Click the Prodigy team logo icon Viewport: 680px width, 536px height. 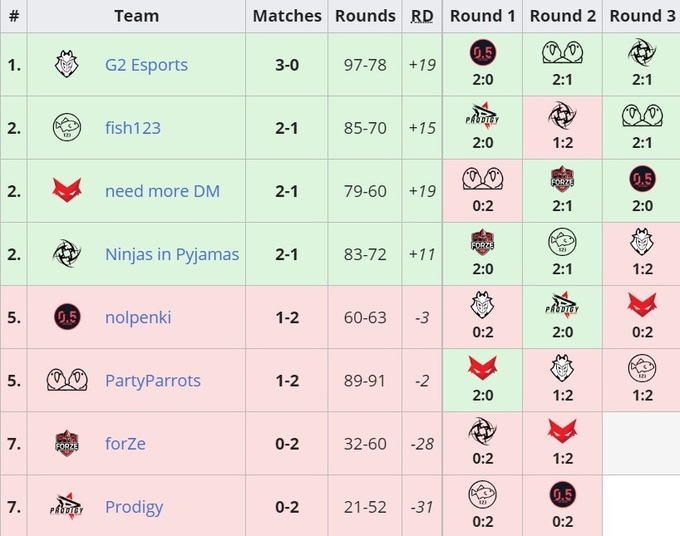point(67,506)
